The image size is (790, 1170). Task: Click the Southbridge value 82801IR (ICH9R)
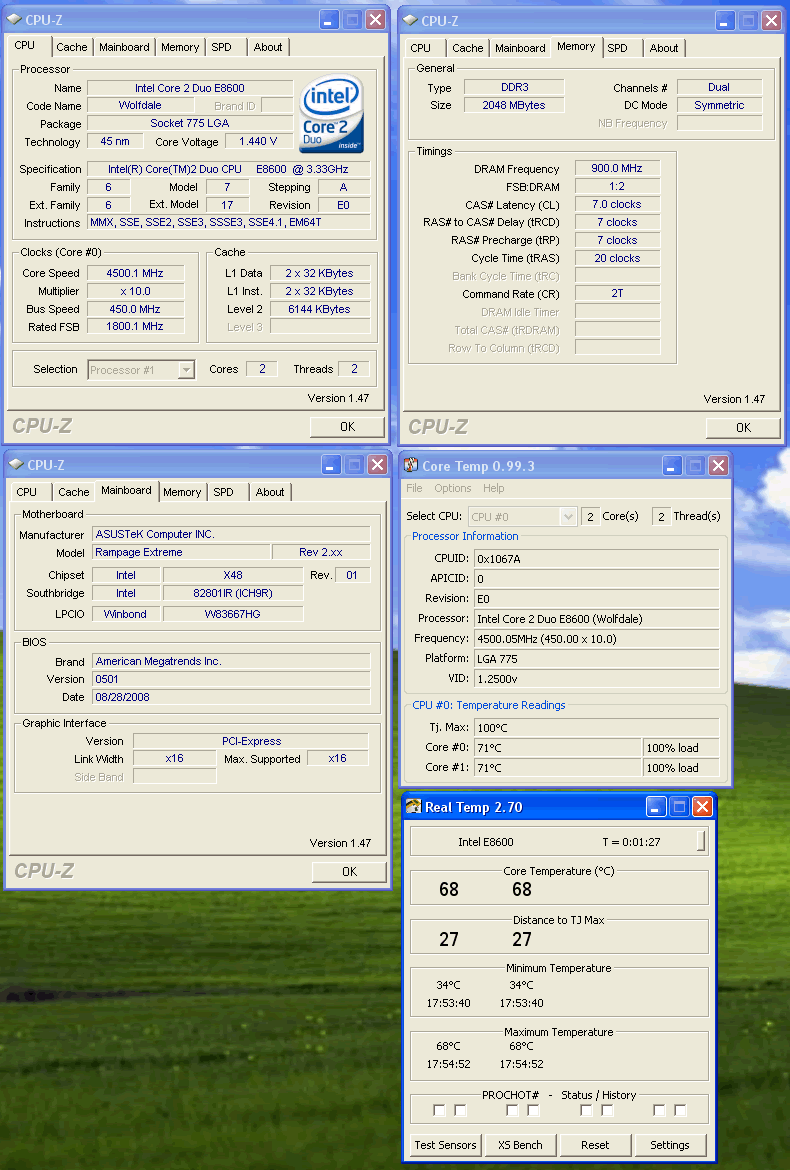pos(233,593)
